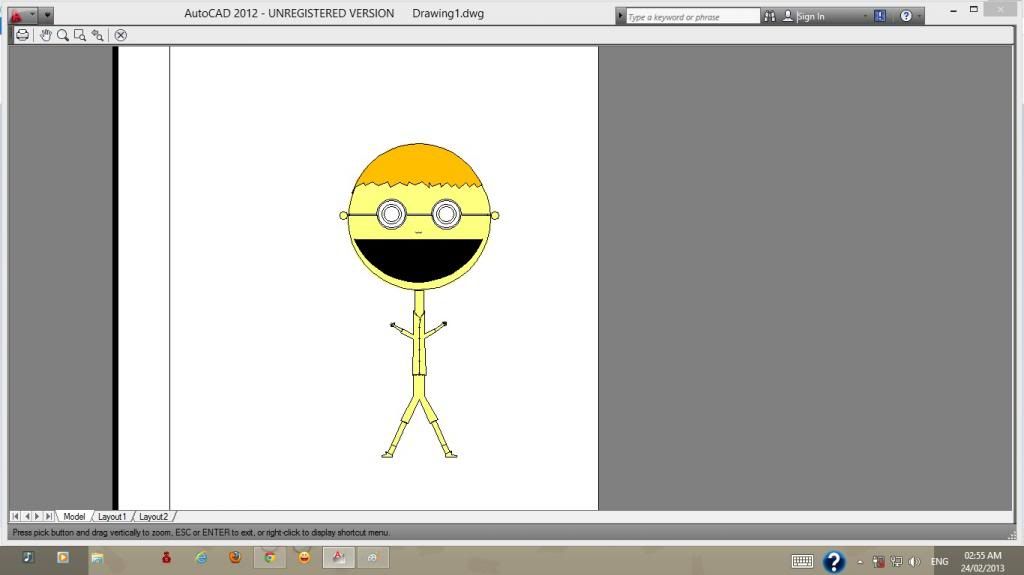This screenshot has height=575, width=1024.
Task: Select the Zoom Original tool
Action: click(97, 35)
